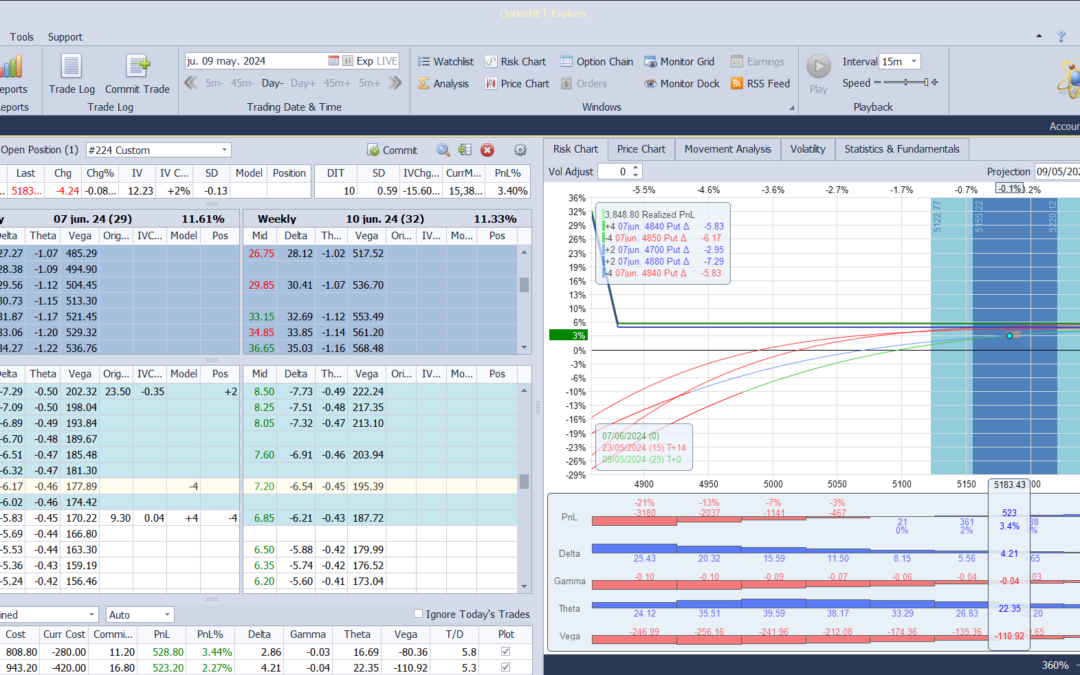Open the Monitor Dock window
The image size is (1080, 675).
682,83
